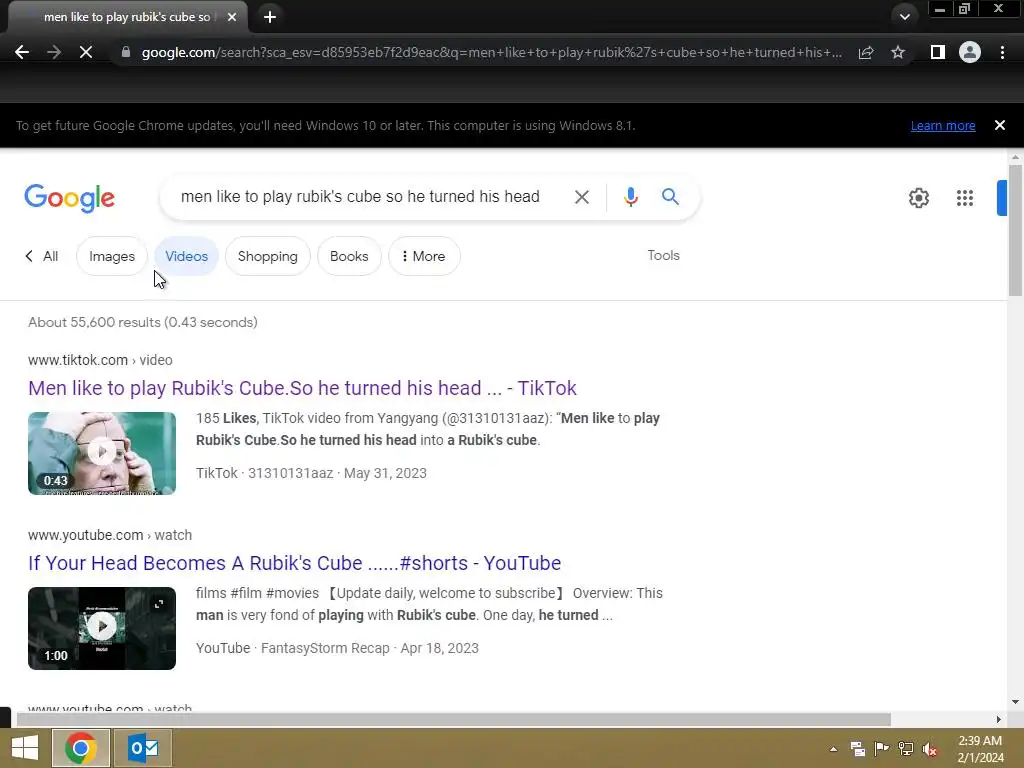Image resolution: width=1024 pixels, height=768 pixels.
Task: Play the 1:00 YouTube video thumbnail
Action: click(102, 628)
